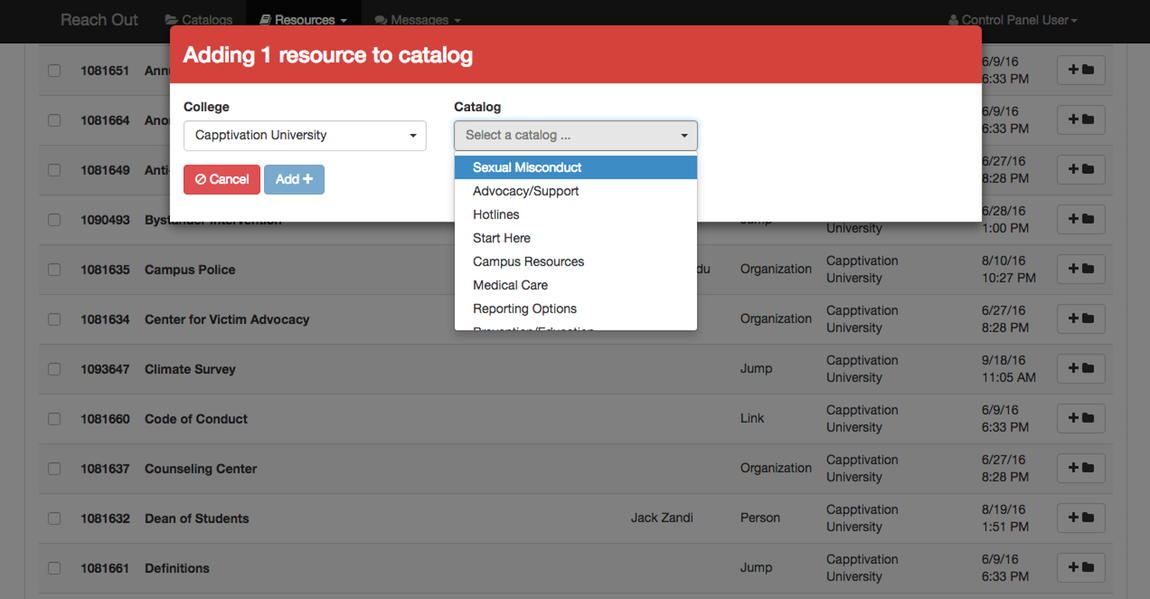This screenshot has height=599, width=1150.
Task: Open the Climate Survey resource
Action: pos(190,370)
